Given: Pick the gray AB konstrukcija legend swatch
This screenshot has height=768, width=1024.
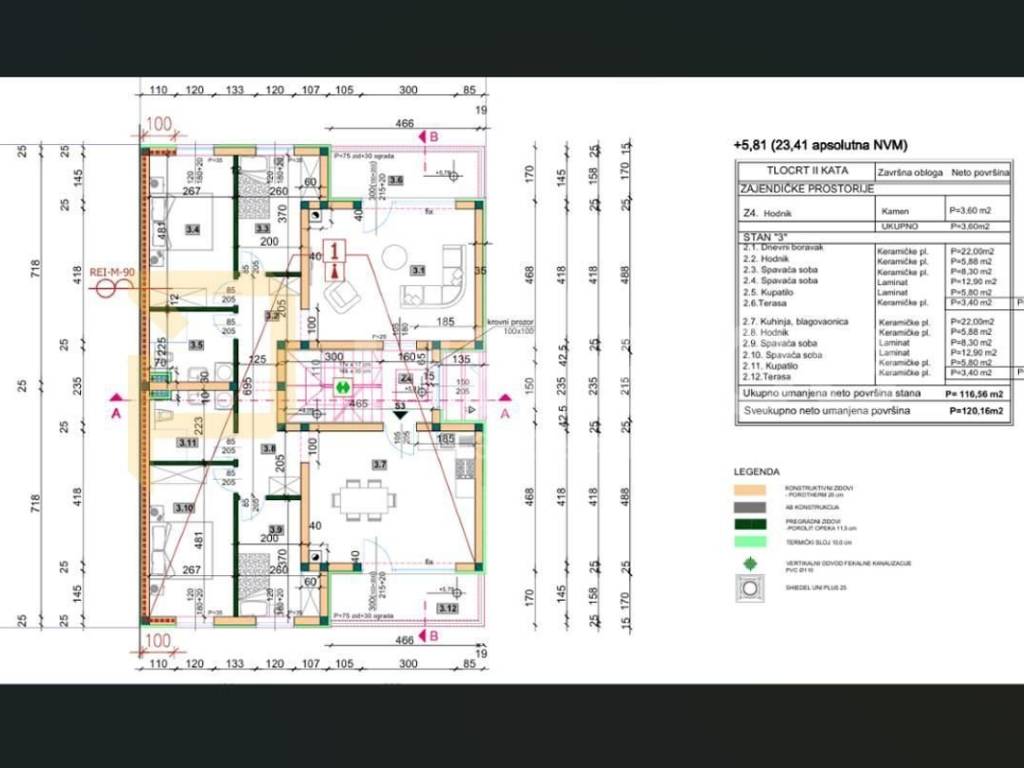Looking at the screenshot, I should (749, 507).
